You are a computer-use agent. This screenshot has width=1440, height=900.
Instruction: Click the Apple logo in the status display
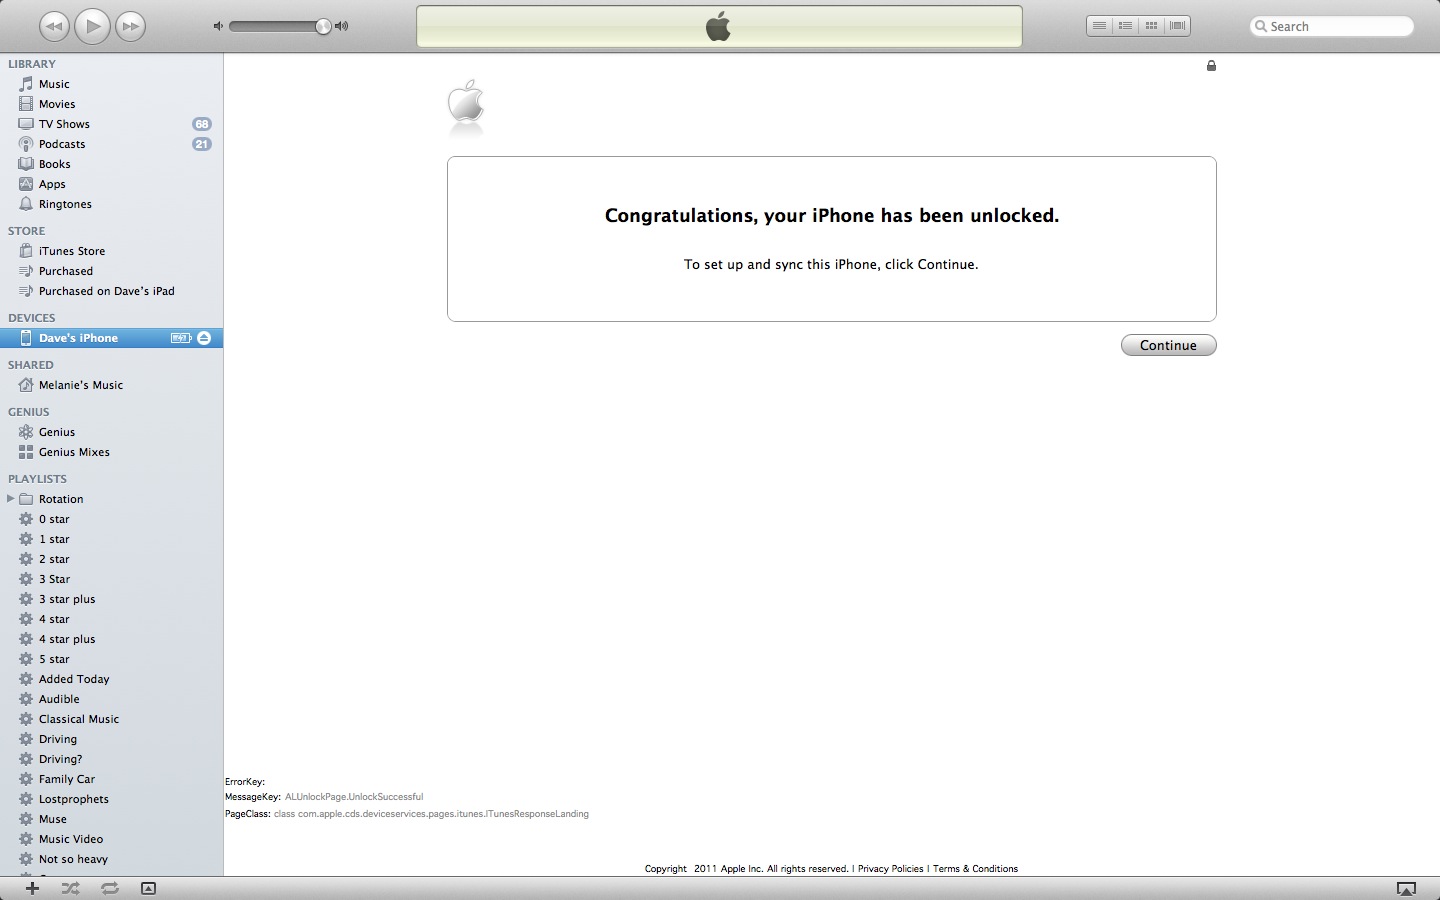[718, 26]
